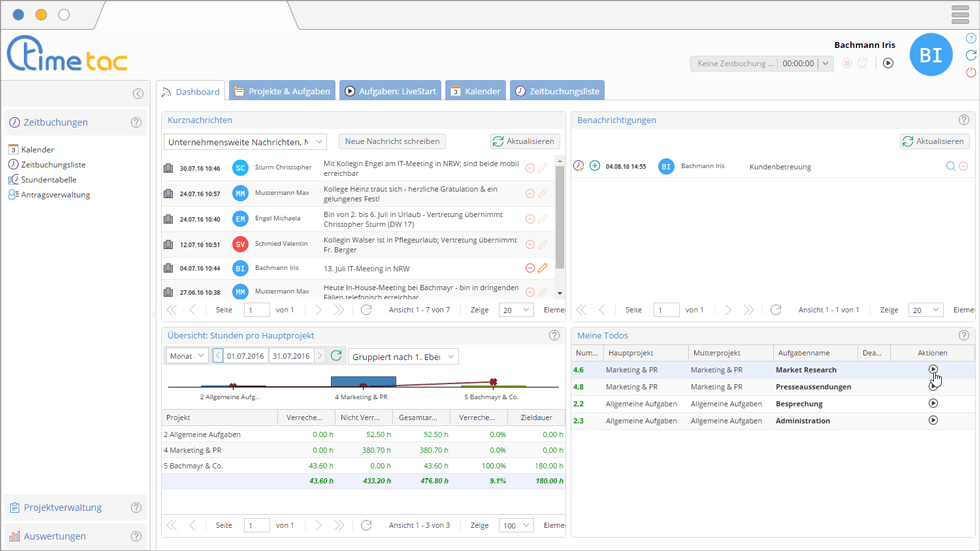
Task: Refresh the Stunden pro Hauptprojekt chart
Action: [336, 356]
